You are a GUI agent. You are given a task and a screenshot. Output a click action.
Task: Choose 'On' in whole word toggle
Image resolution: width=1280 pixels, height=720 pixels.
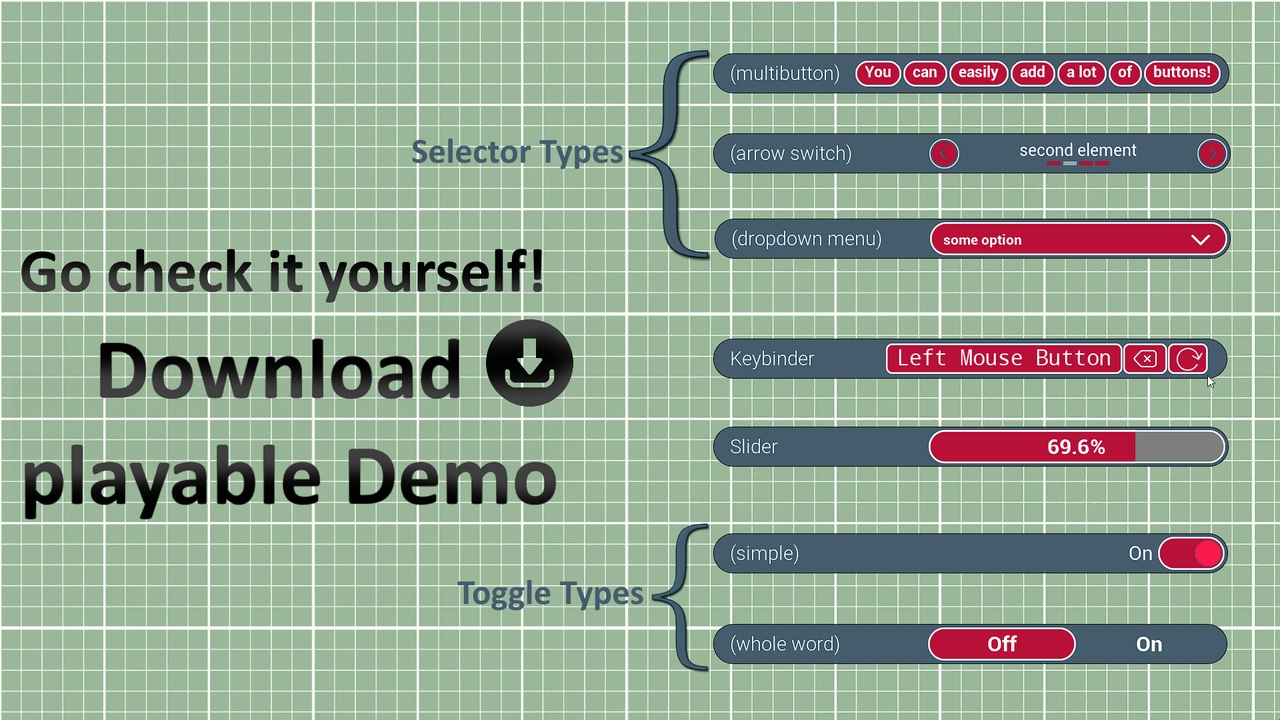coord(1149,644)
